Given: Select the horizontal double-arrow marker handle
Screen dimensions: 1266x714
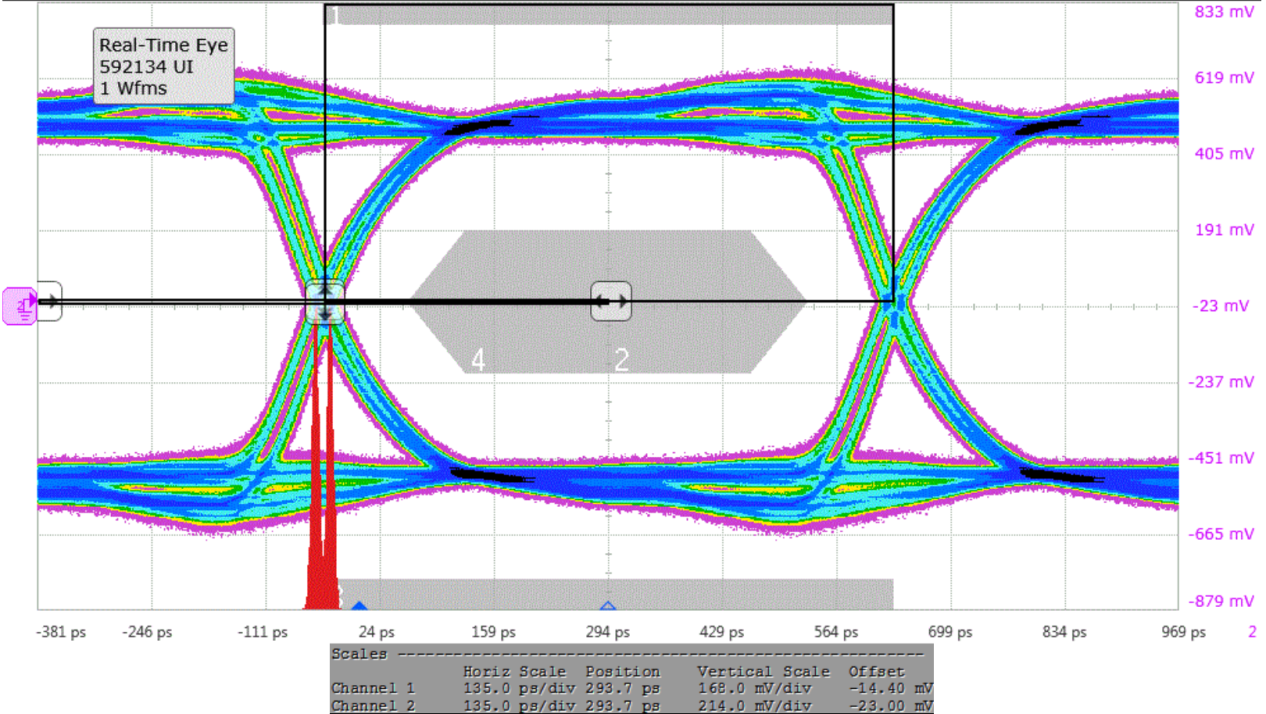Looking at the screenshot, I should point(610,301).
